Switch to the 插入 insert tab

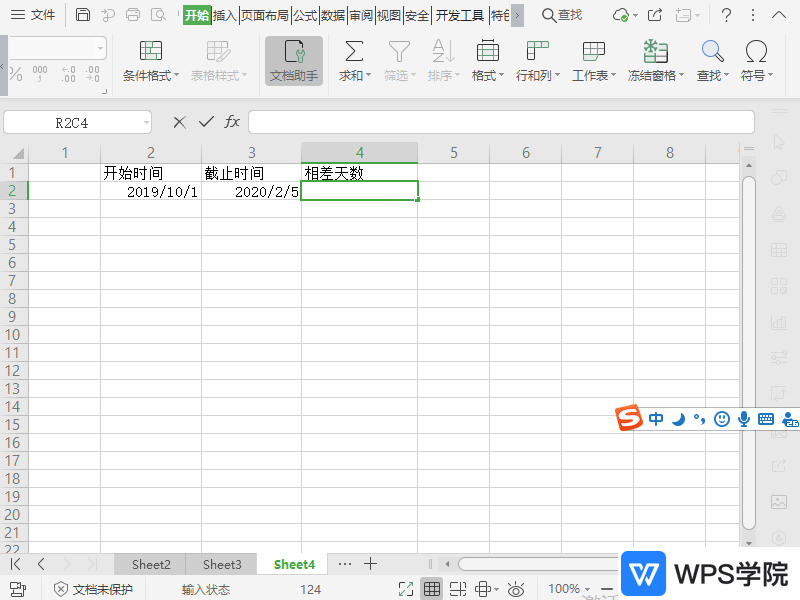click(224, 15)
